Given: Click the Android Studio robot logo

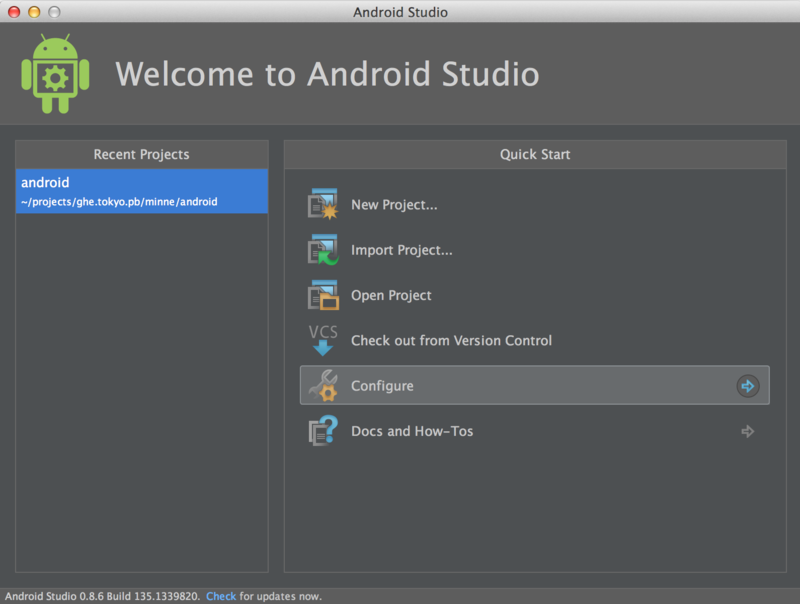Looking at the screenshot, I should pyautogui.click(x=55, y=73).
